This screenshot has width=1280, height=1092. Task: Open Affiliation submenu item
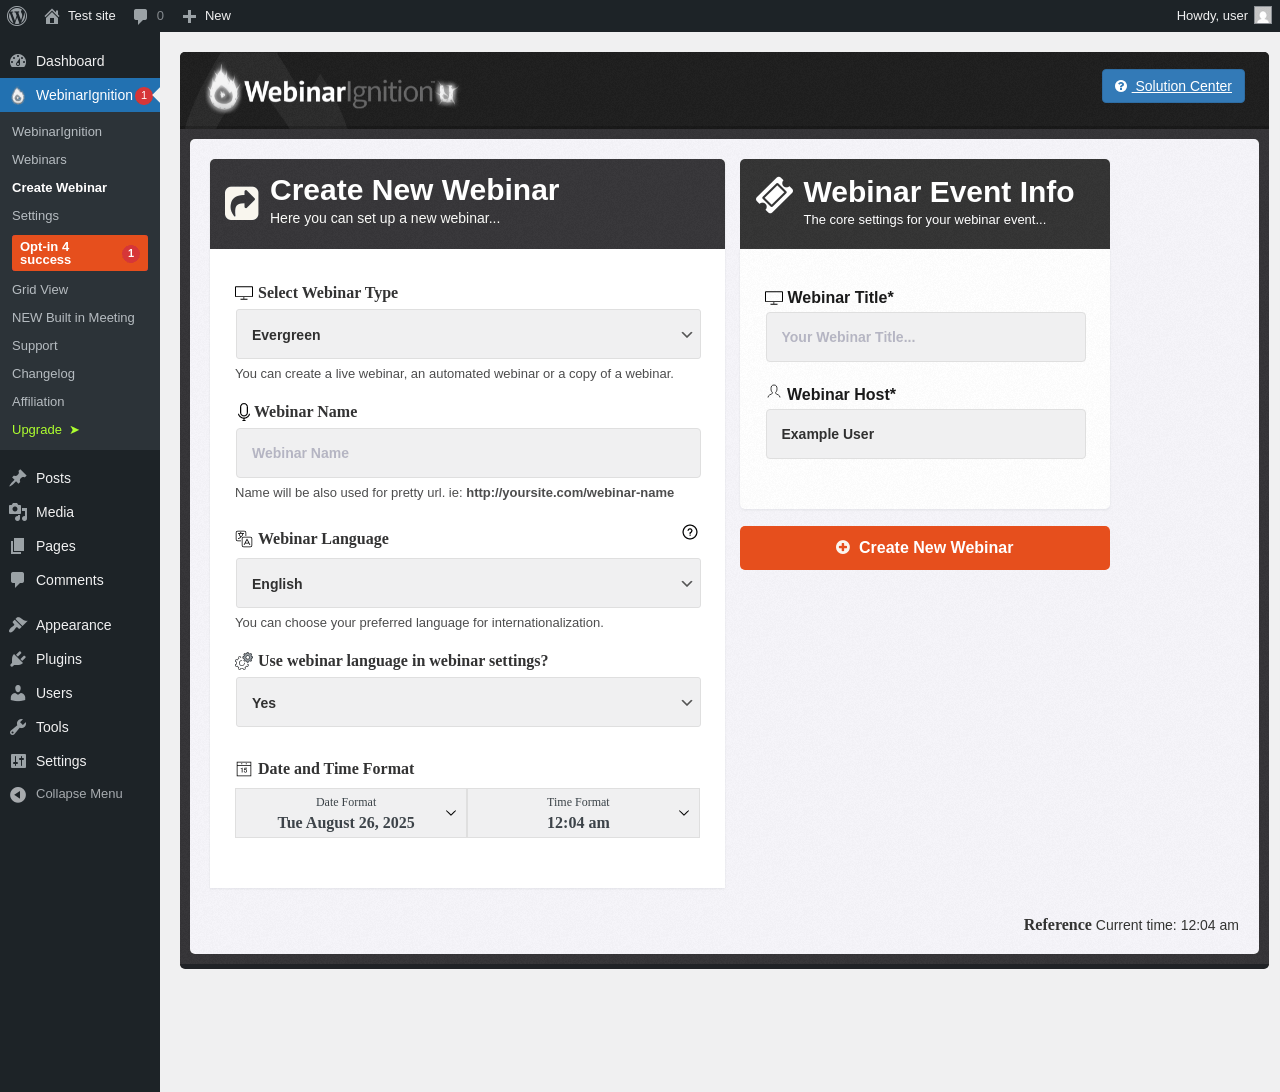(x=38, y=402)
